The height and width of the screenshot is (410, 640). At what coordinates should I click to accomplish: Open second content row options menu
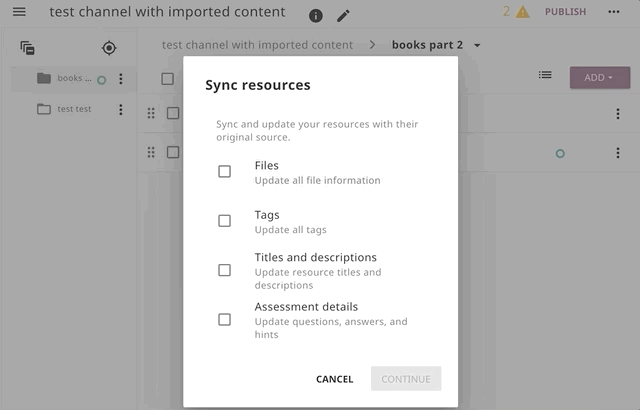click(618, 153)
